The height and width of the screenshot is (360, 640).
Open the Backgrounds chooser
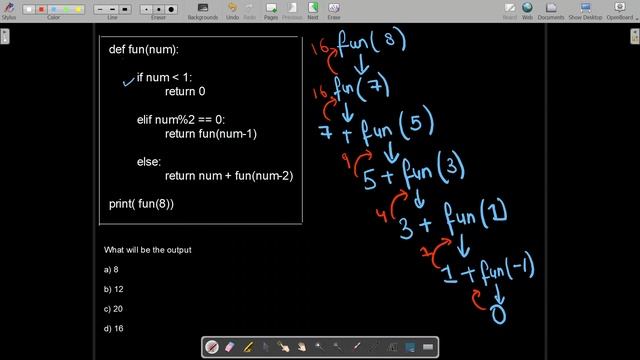(203, 11)
